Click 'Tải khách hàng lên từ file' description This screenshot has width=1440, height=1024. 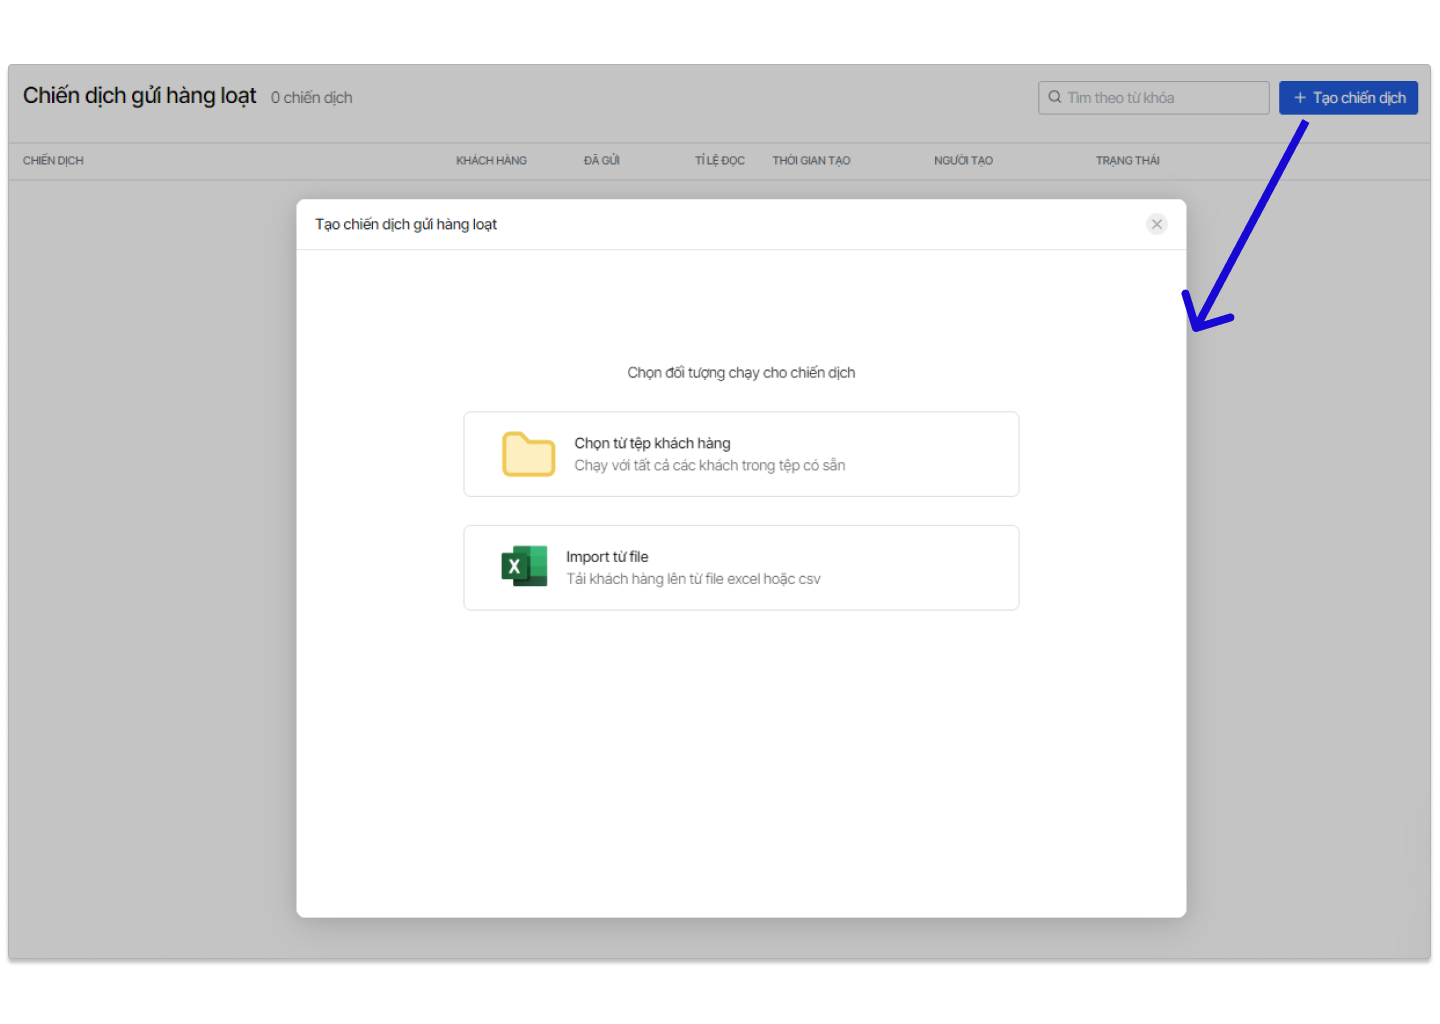click(693, 579)
